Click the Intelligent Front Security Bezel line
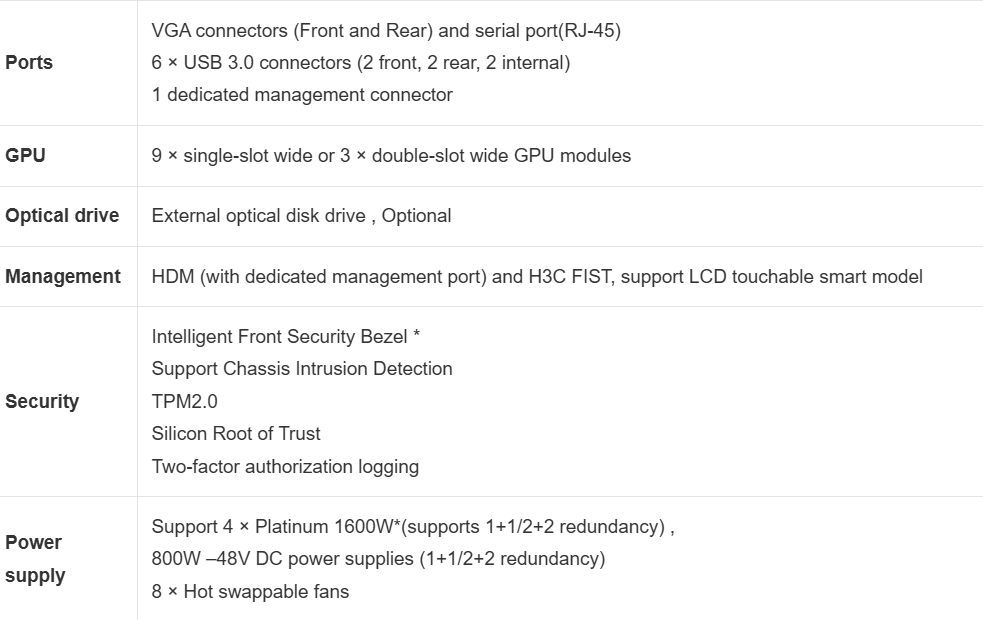The image size is (983, 620). click(285, 336)
